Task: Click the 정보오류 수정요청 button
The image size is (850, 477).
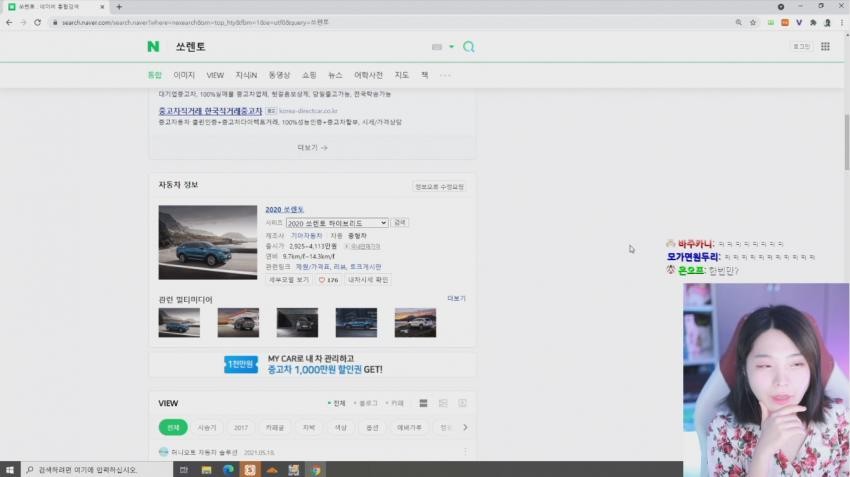Action: point(440,186)
